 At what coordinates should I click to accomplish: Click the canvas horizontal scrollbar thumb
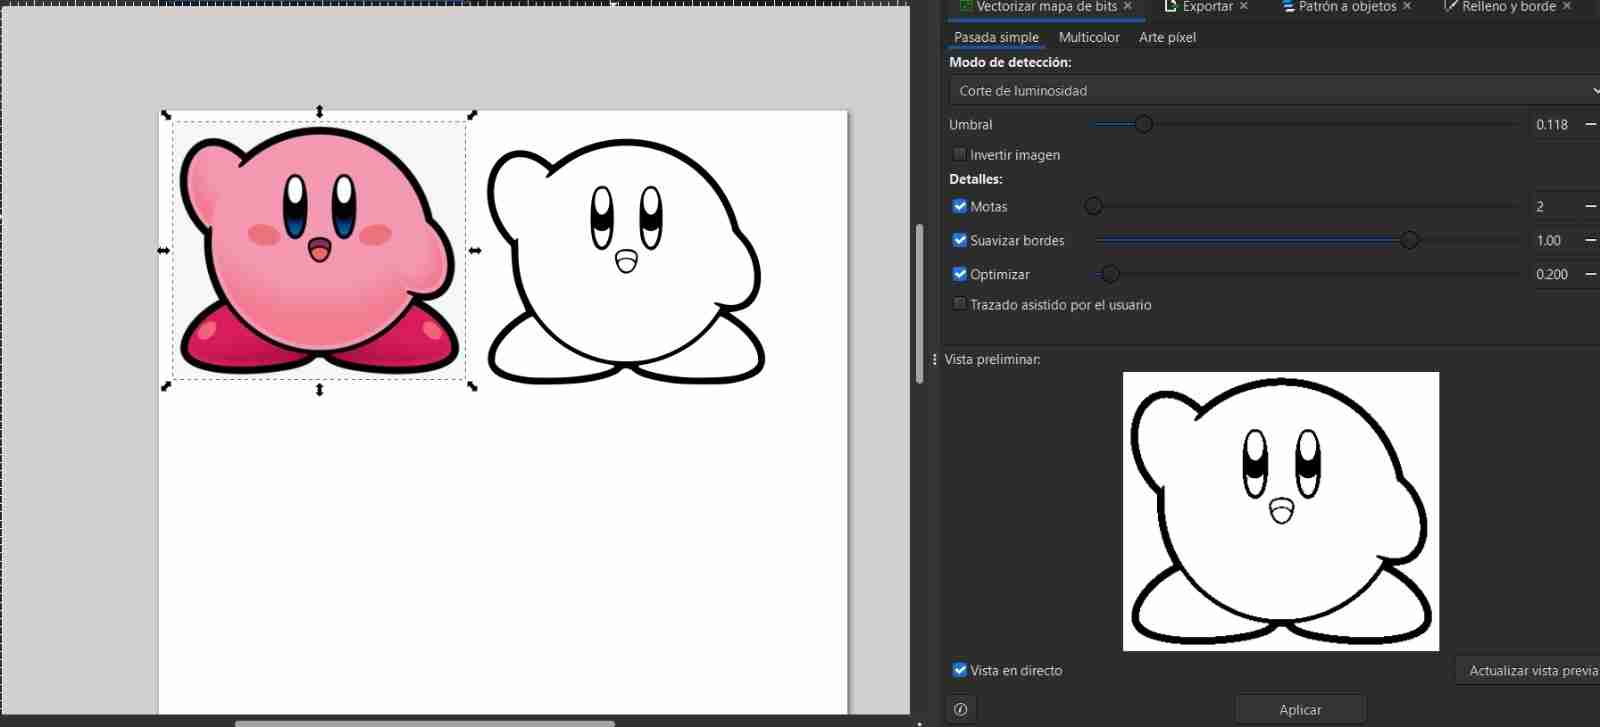(425, 723)
